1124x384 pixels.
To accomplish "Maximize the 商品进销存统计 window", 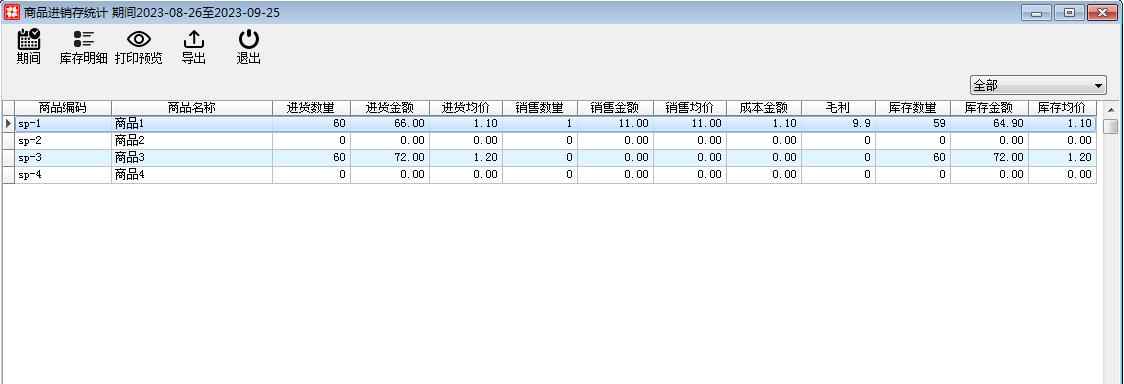I will click(x=1069, y=12).
